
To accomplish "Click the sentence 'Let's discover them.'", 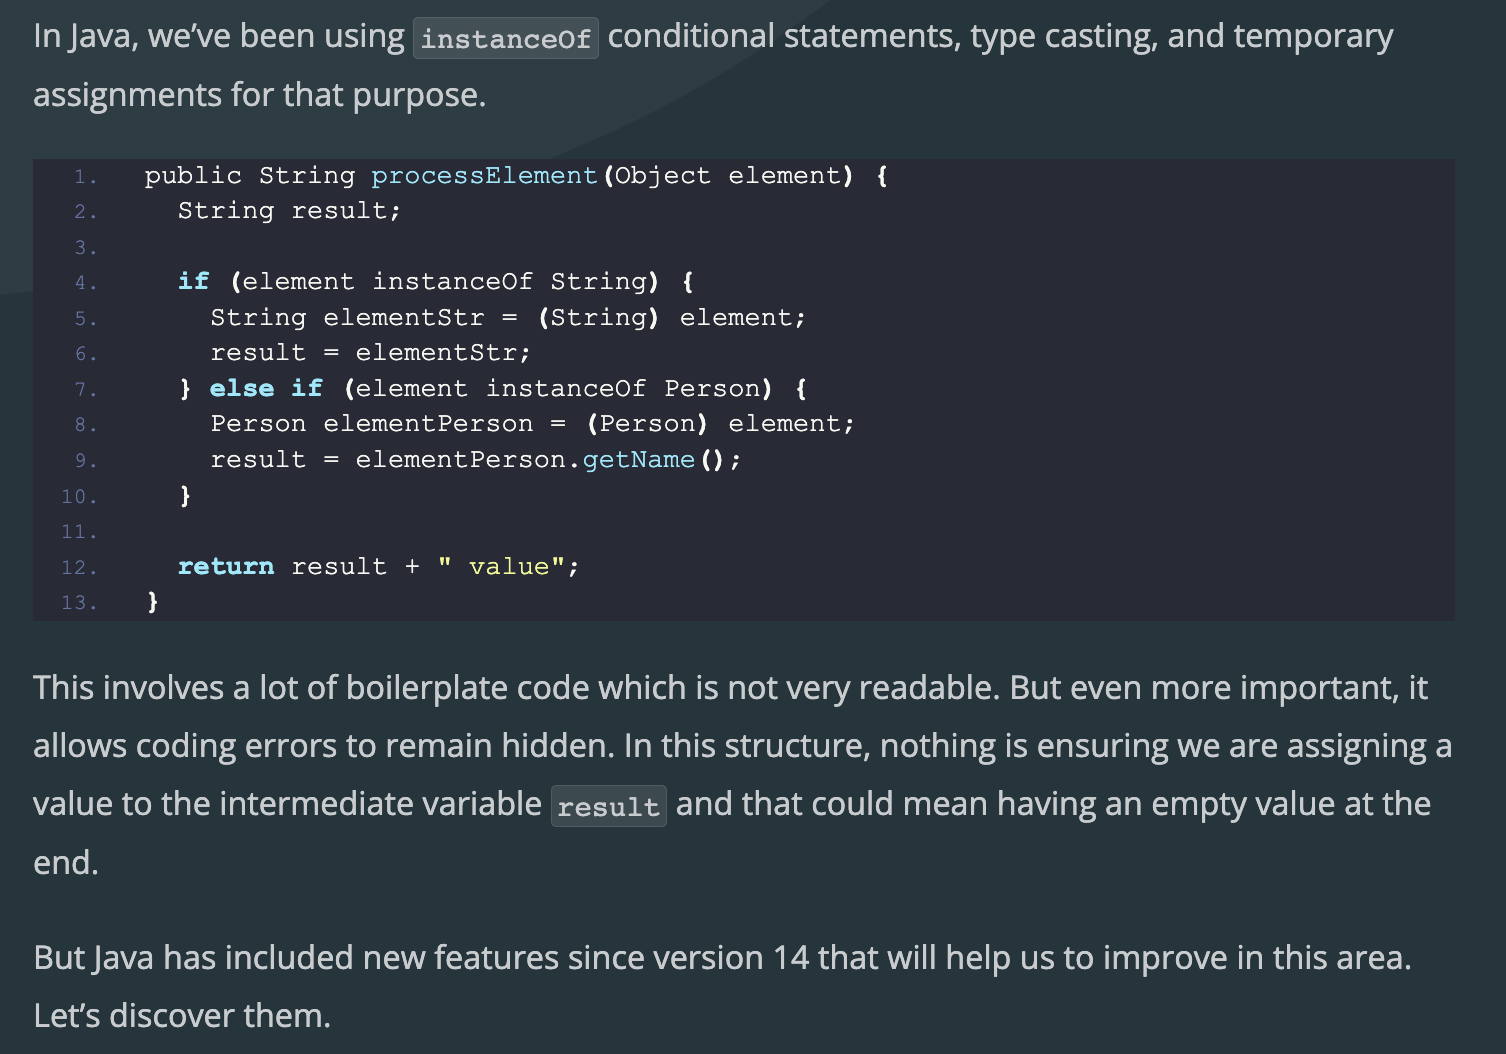I will (x=182, y=1016).
